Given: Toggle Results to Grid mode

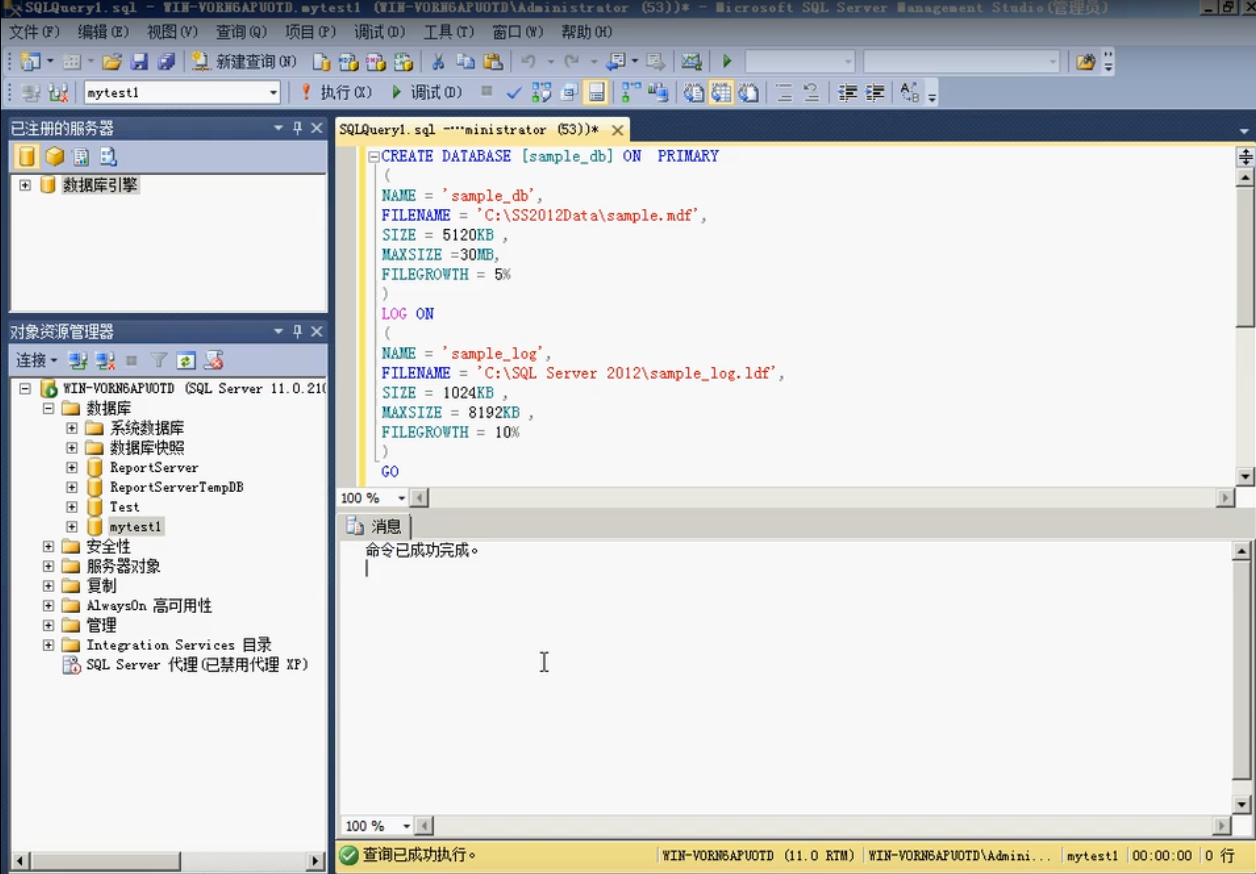Looking at the screenshot, I should (x=721, y=93).
